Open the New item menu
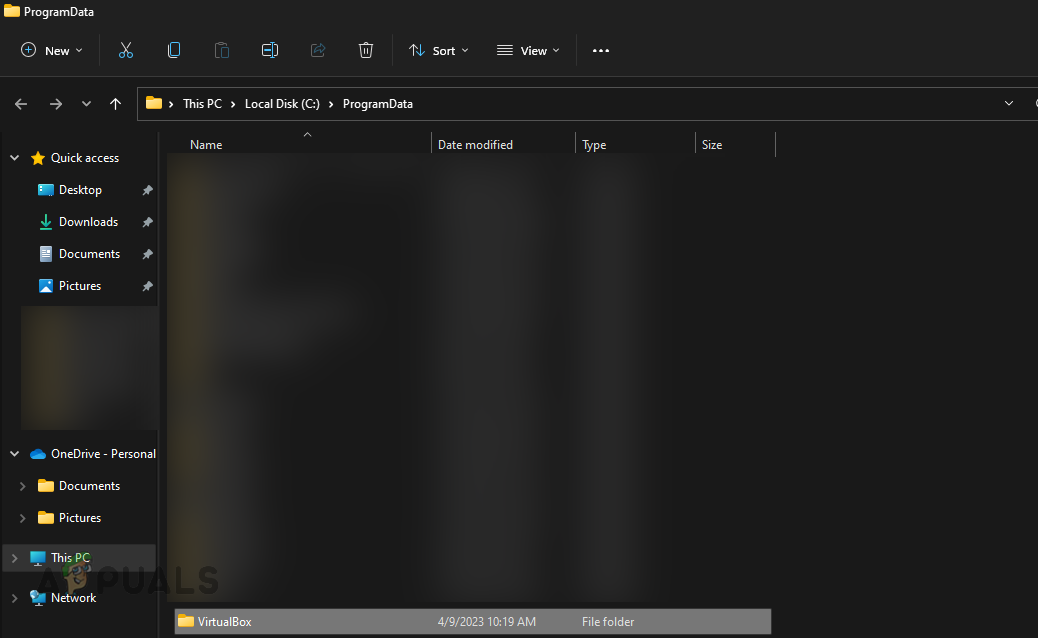1038x638 pixels. pos(51,50)
